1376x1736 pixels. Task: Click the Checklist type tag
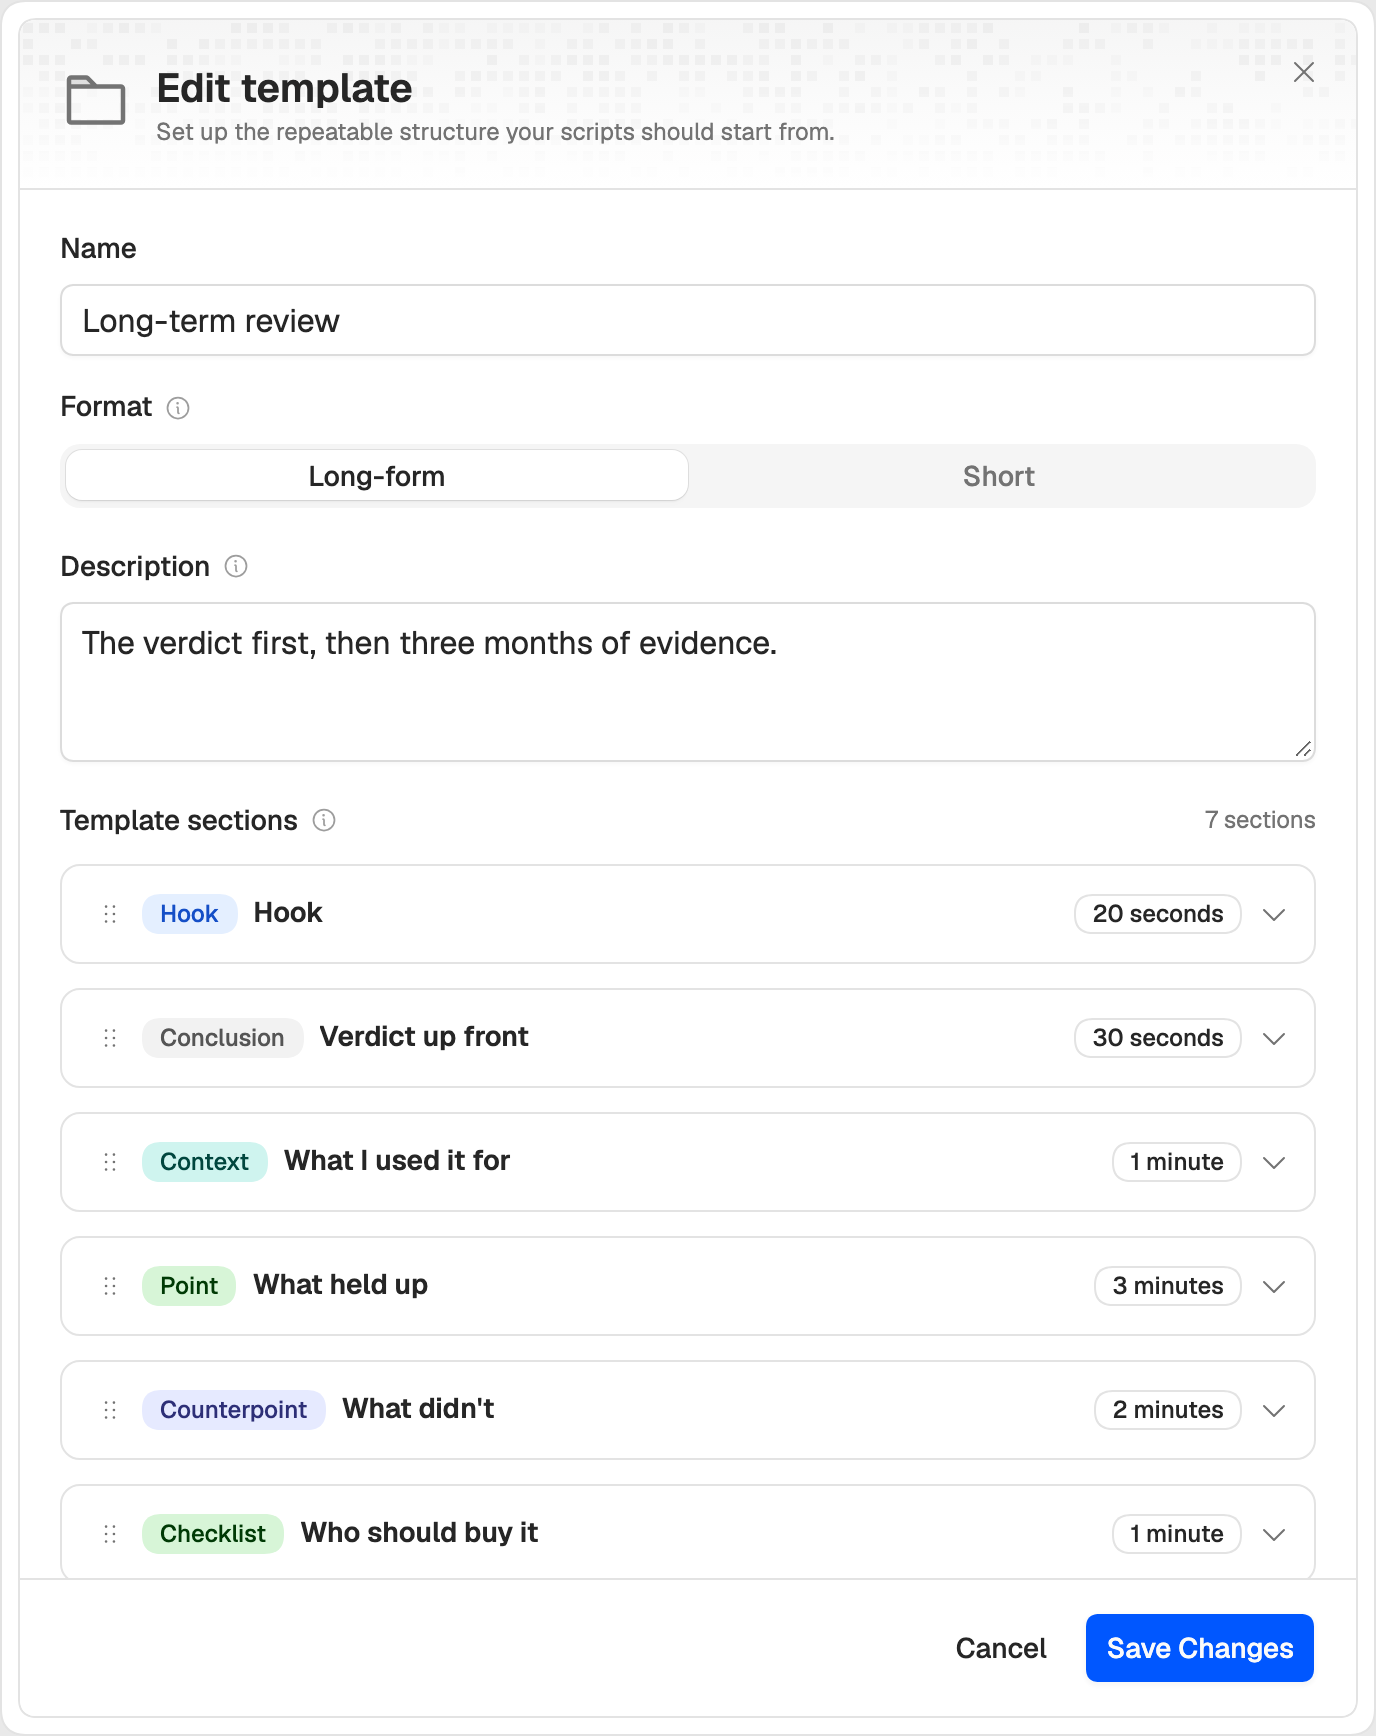[x=213, y=1534]
